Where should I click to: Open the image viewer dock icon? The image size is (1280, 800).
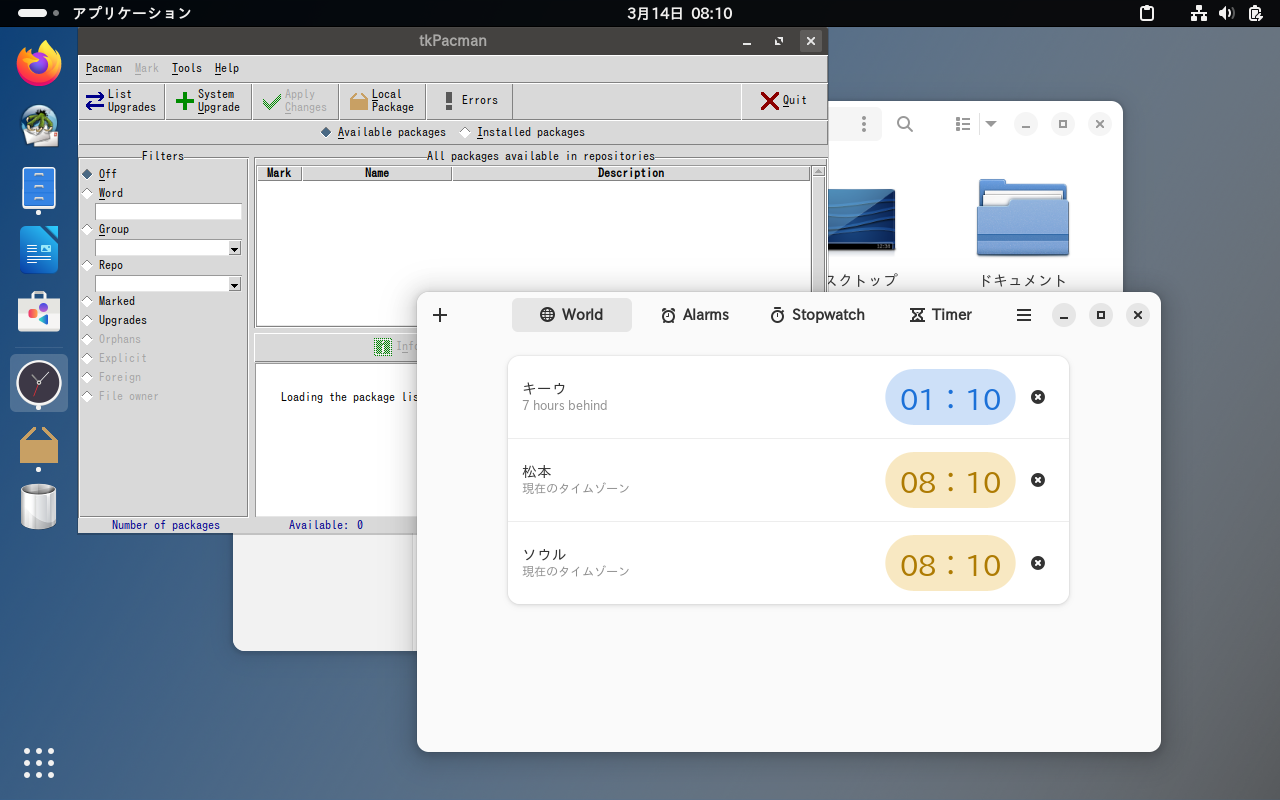(39, 126)
